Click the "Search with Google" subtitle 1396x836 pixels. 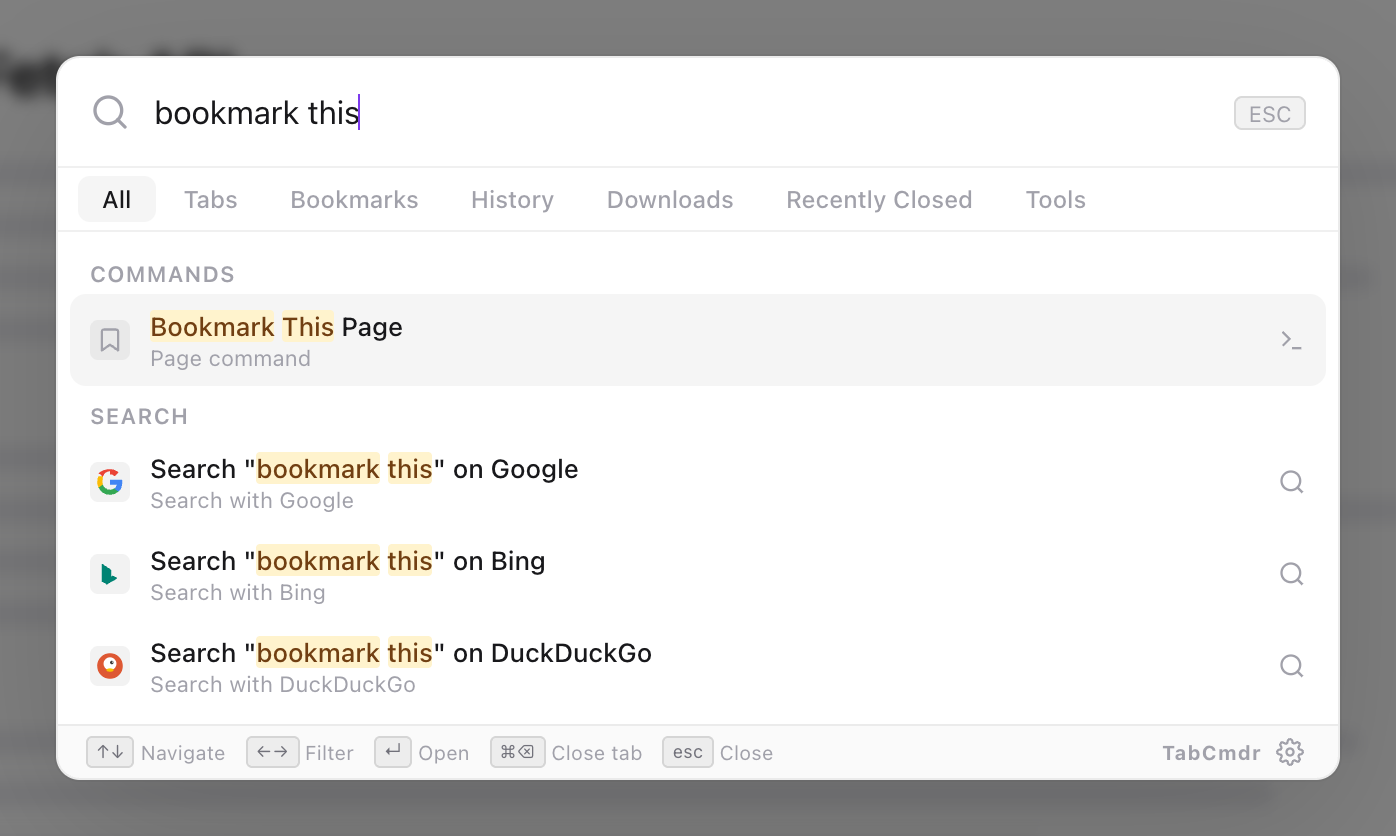click(x=252, y=501)
